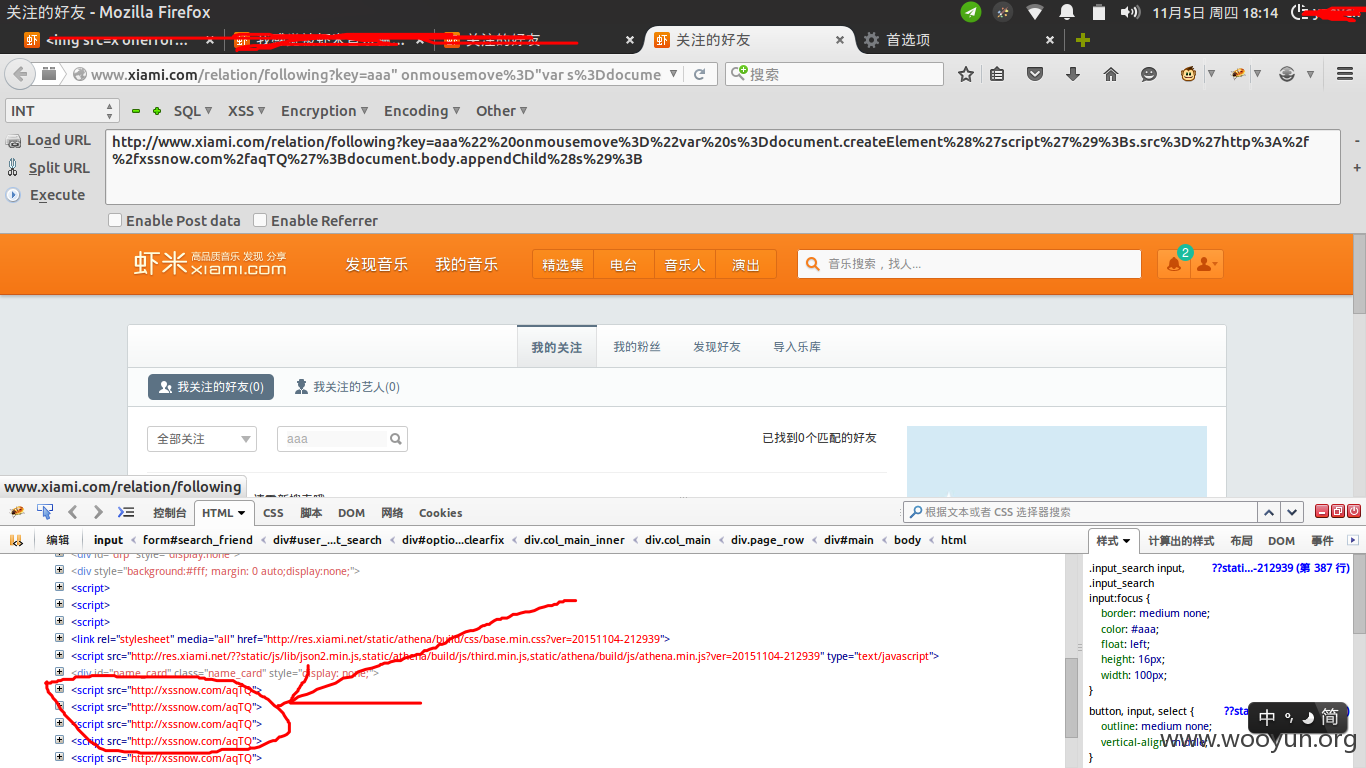
Task: Click the div.col_main_inner breadcrumb
Action: pos(574,540)
